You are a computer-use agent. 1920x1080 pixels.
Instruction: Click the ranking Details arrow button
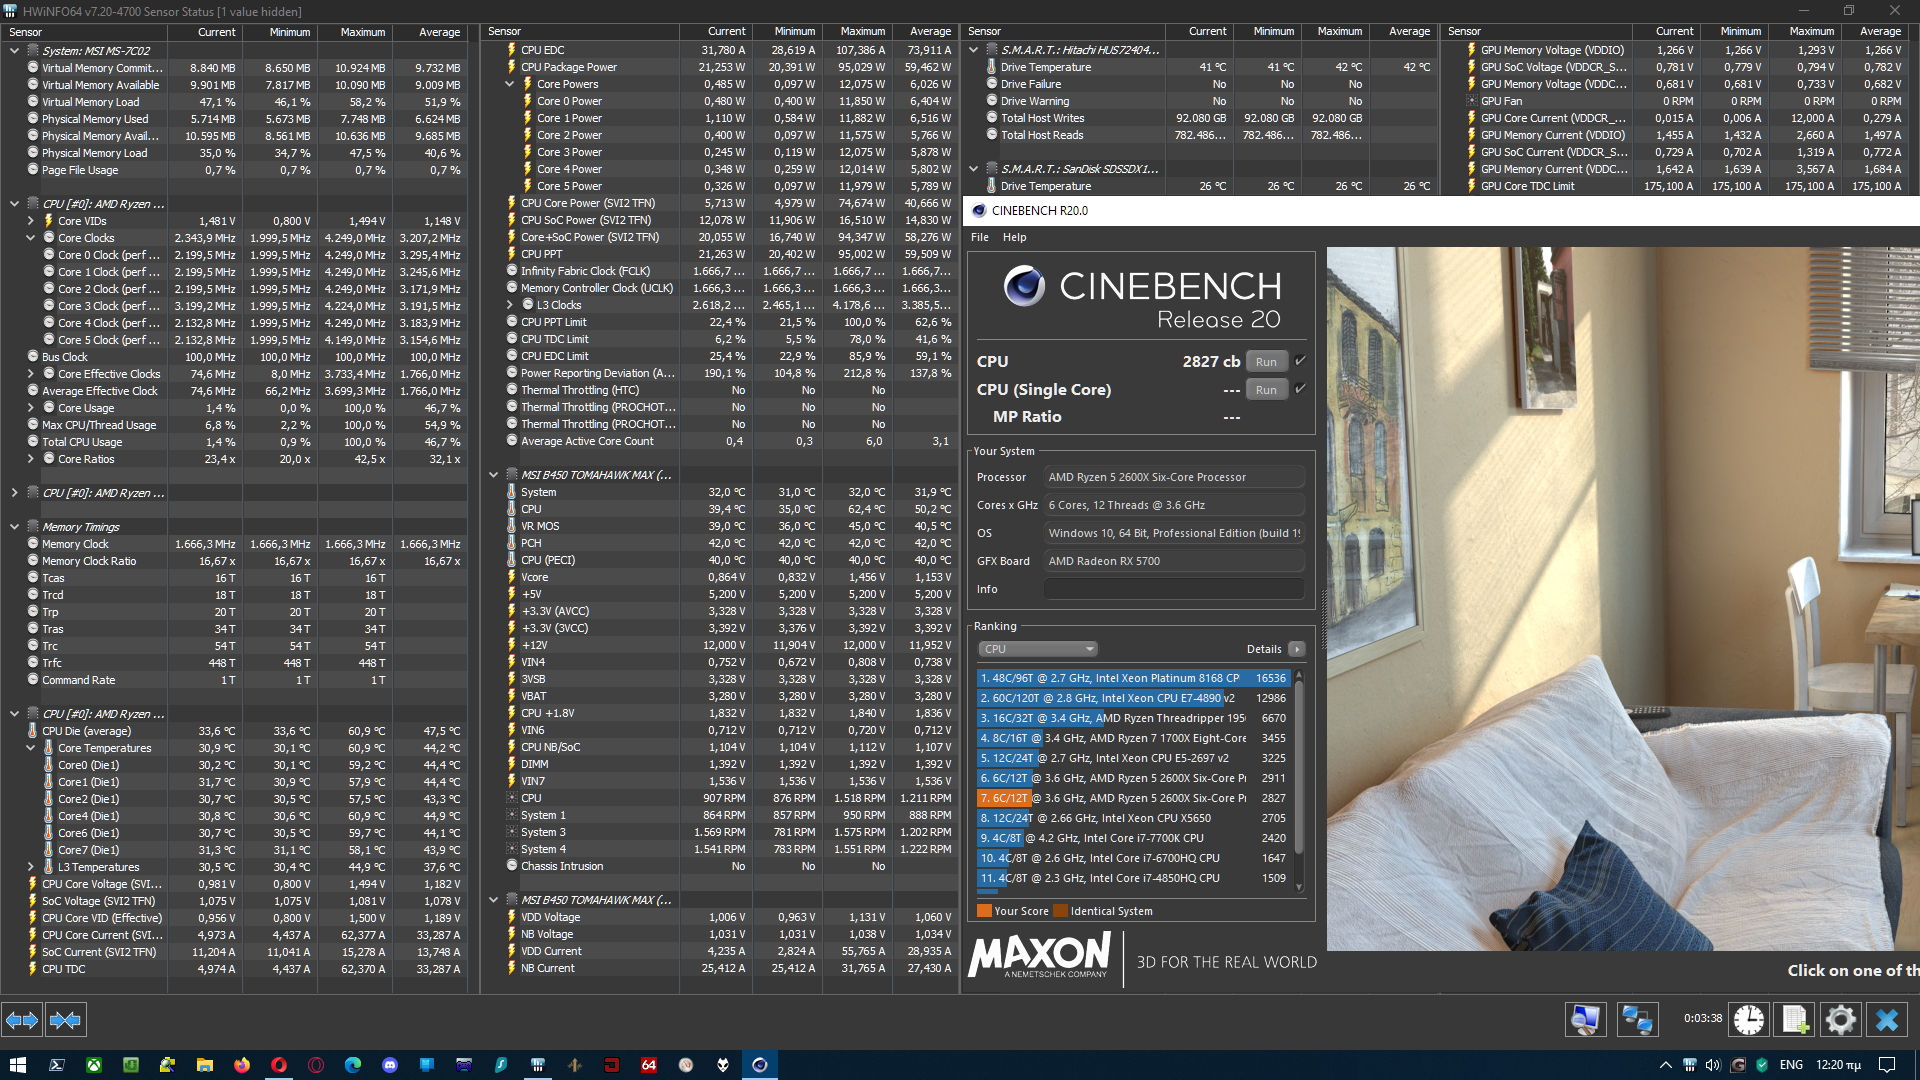[x=1296, y=649]
